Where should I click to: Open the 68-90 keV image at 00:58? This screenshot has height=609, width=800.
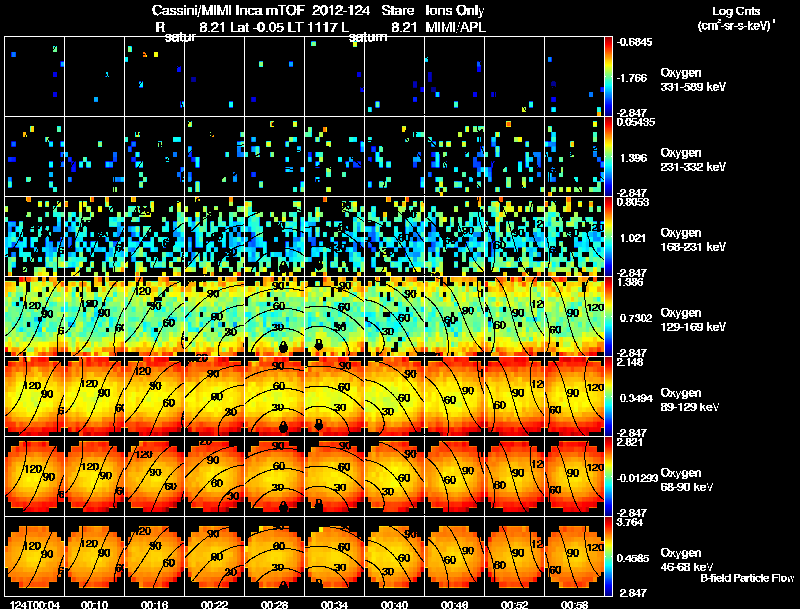click(x=574, y=476)
